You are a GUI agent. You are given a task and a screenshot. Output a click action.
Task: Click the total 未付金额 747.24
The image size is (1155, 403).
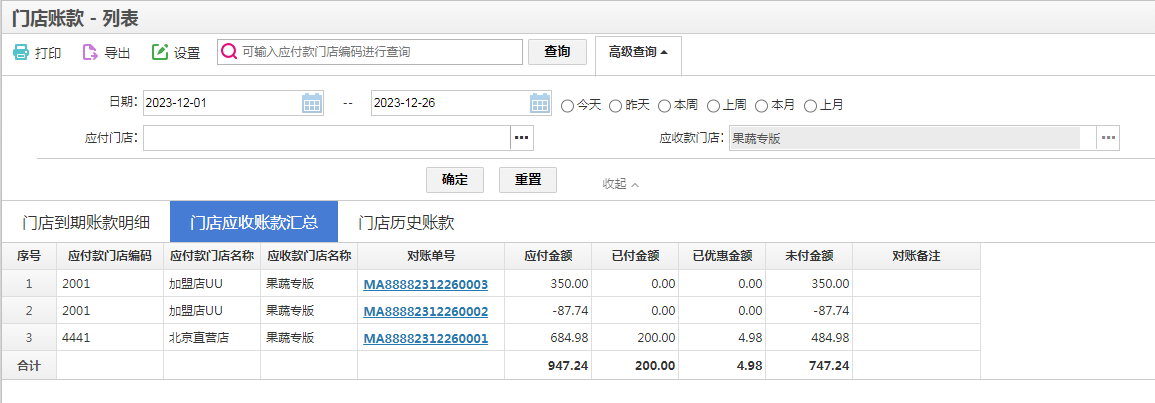[x=828, y=365]
